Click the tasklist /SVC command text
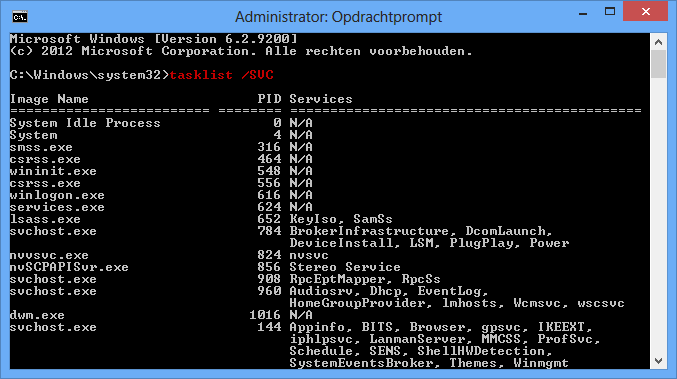677x379 pixels. point(221,75)
